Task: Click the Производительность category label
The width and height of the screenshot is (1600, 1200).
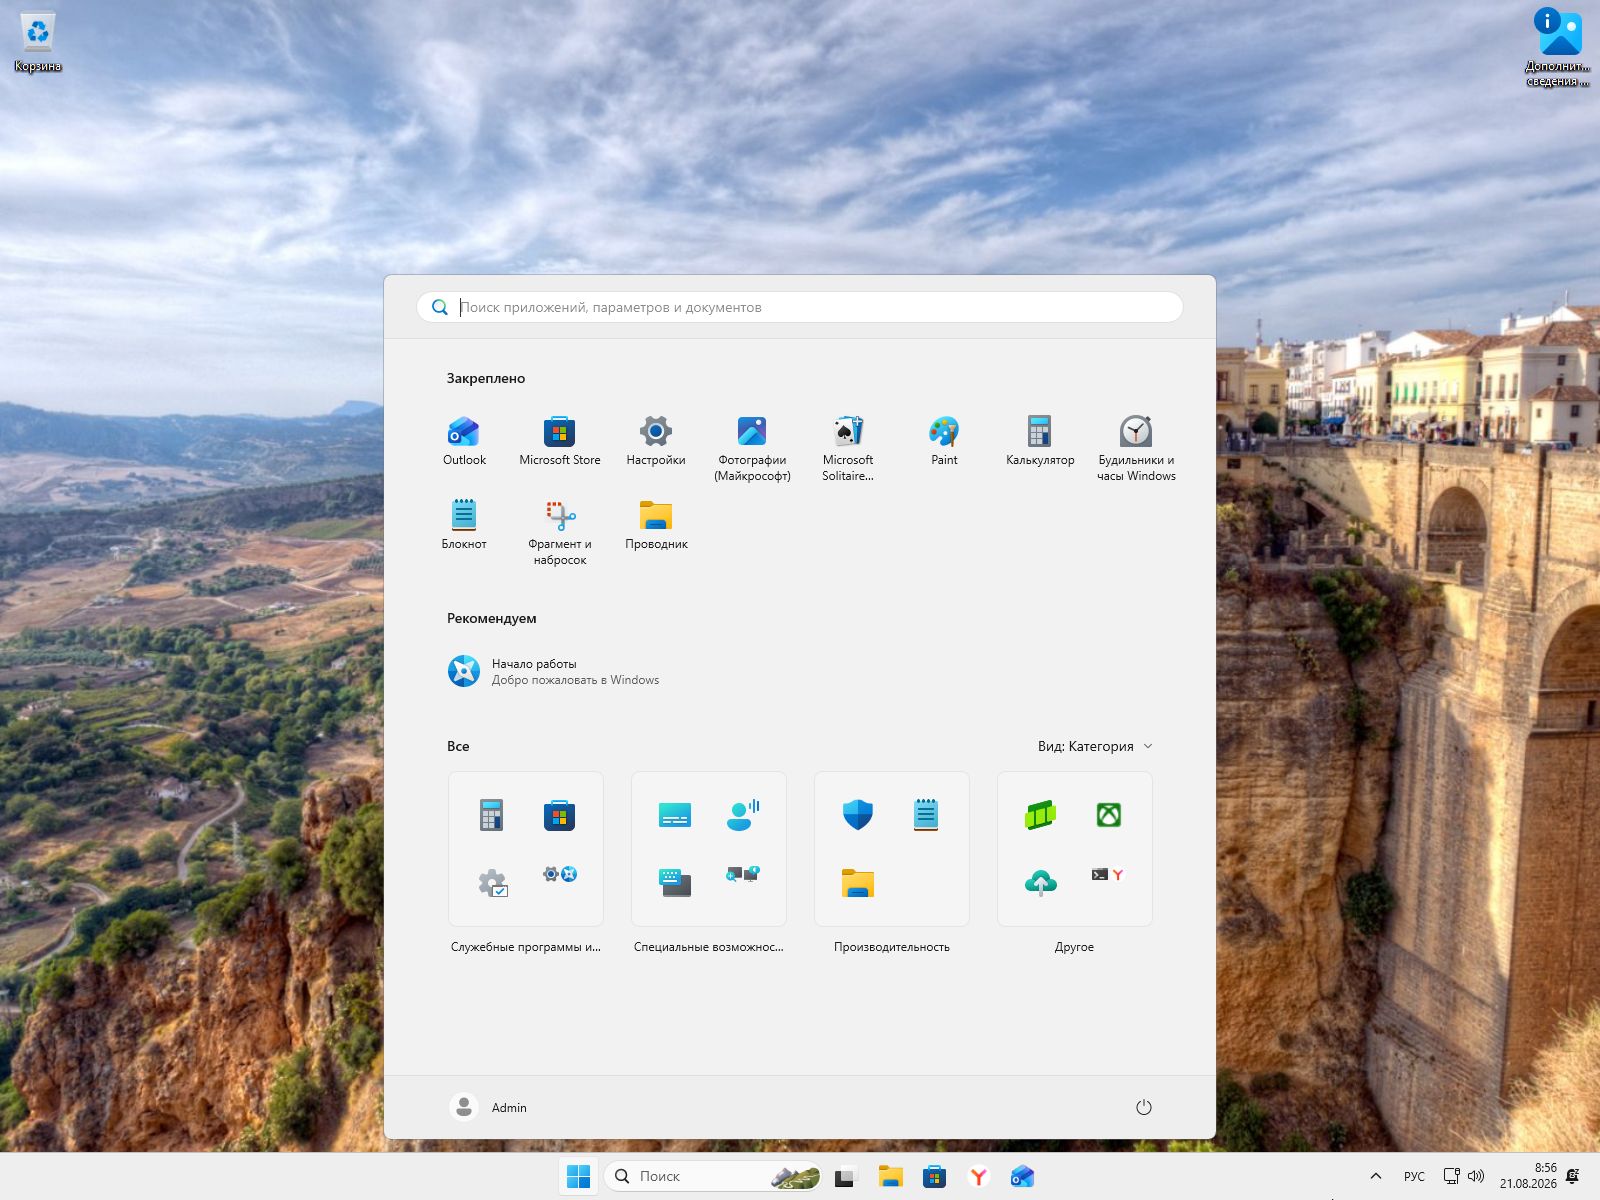Action: pyautogui.click(x=892, y=947)
